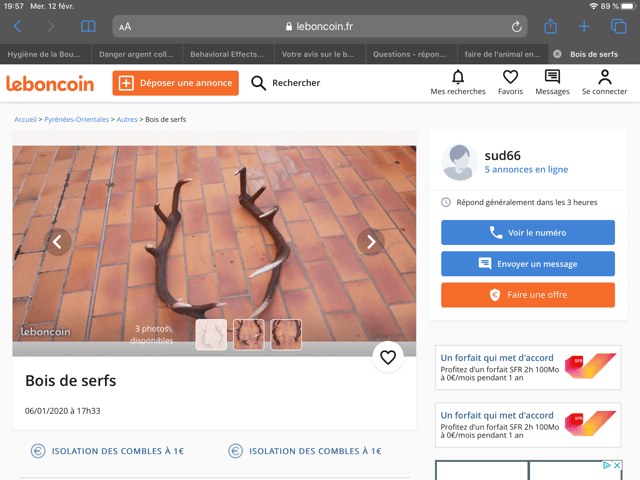Click the Faire une offre button
The image size is (640, 480).
(x=528, y=295)
